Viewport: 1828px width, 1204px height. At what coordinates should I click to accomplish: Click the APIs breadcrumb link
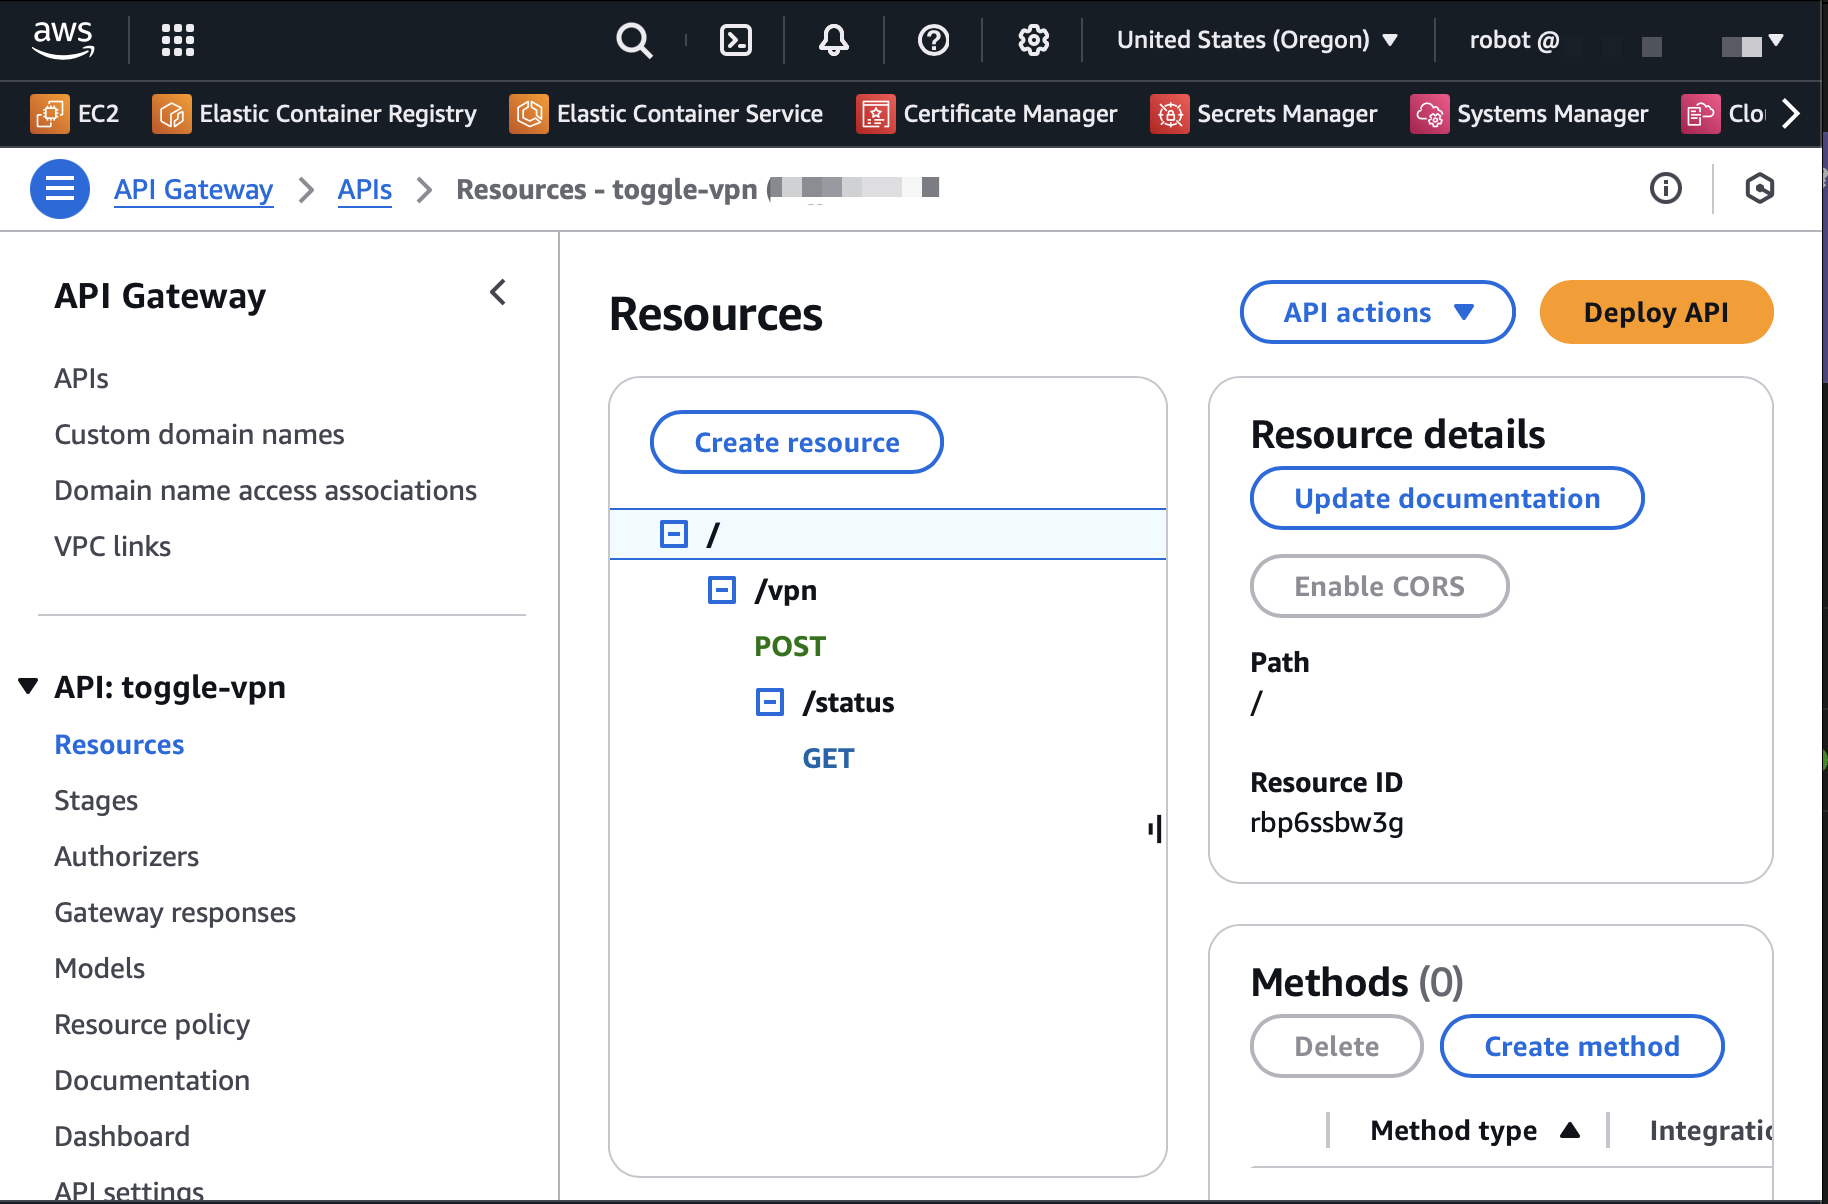click(x=365, y=189)
